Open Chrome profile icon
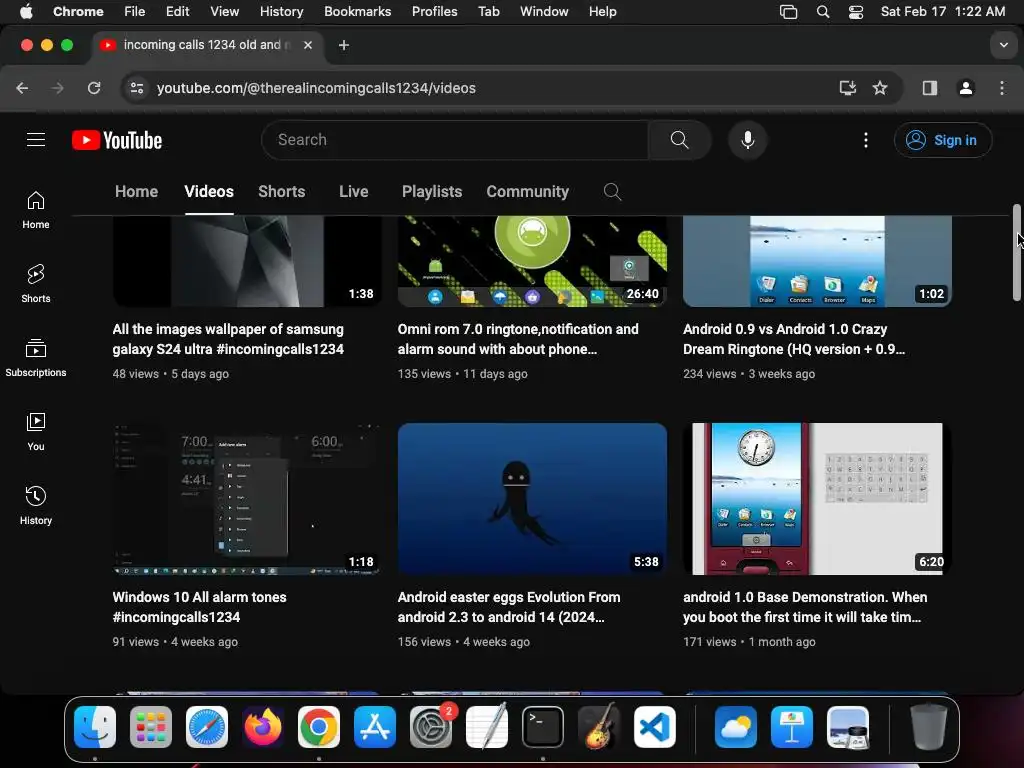1024x768 pixels. [x=966, y=88]
